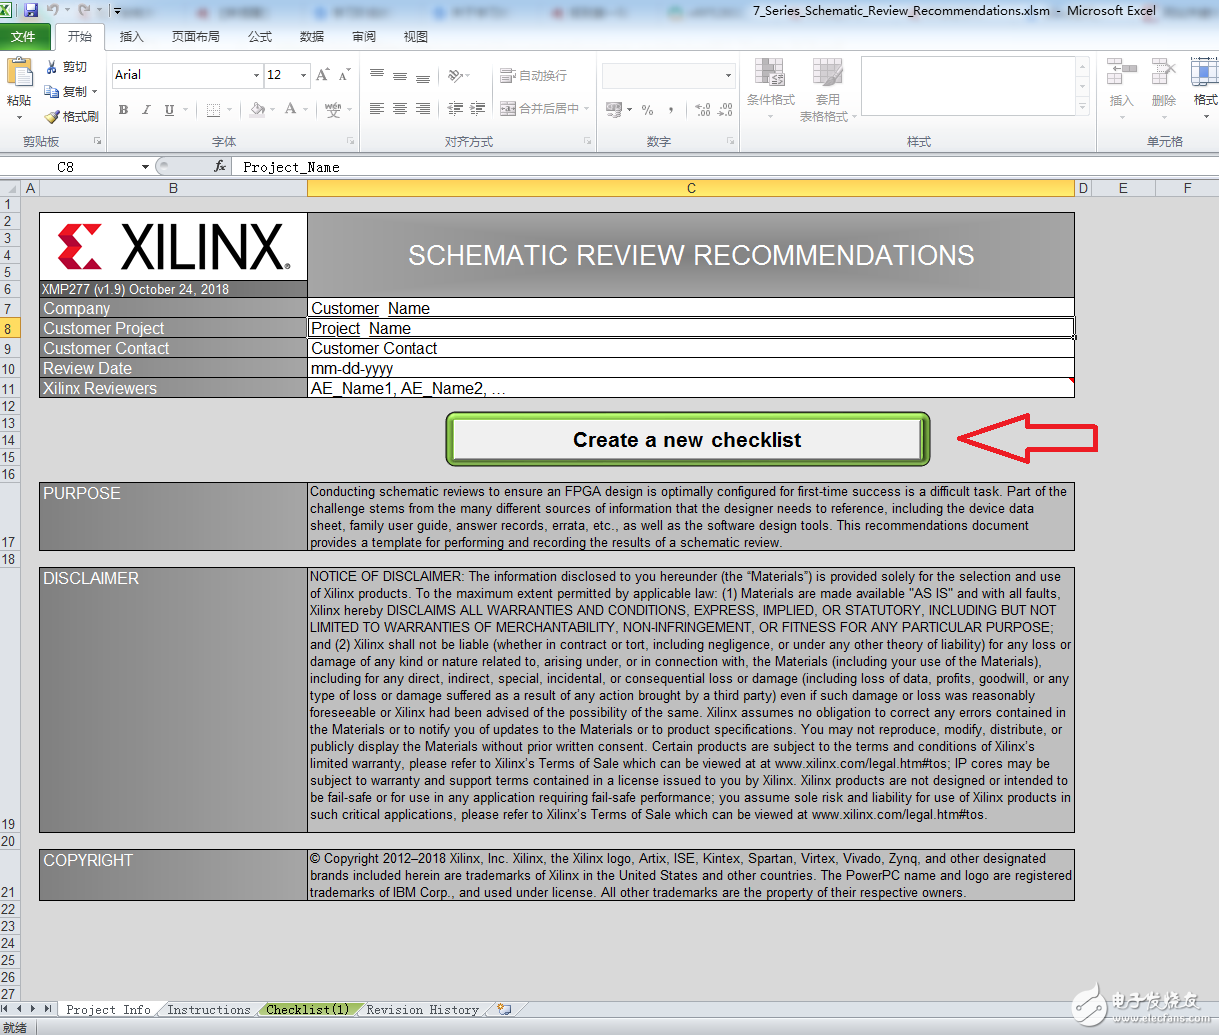Screen dimensions: 1219x1035
Task: Align text right
Action: pyautogui.click(x=423, y=109)
